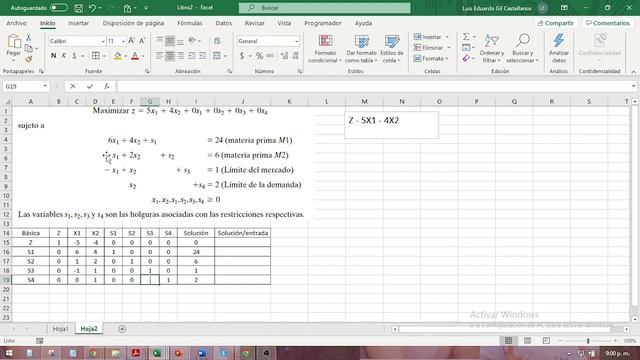640x360 pixels.
Task: Decrease font size with small A icon
Action: [142, 41]
